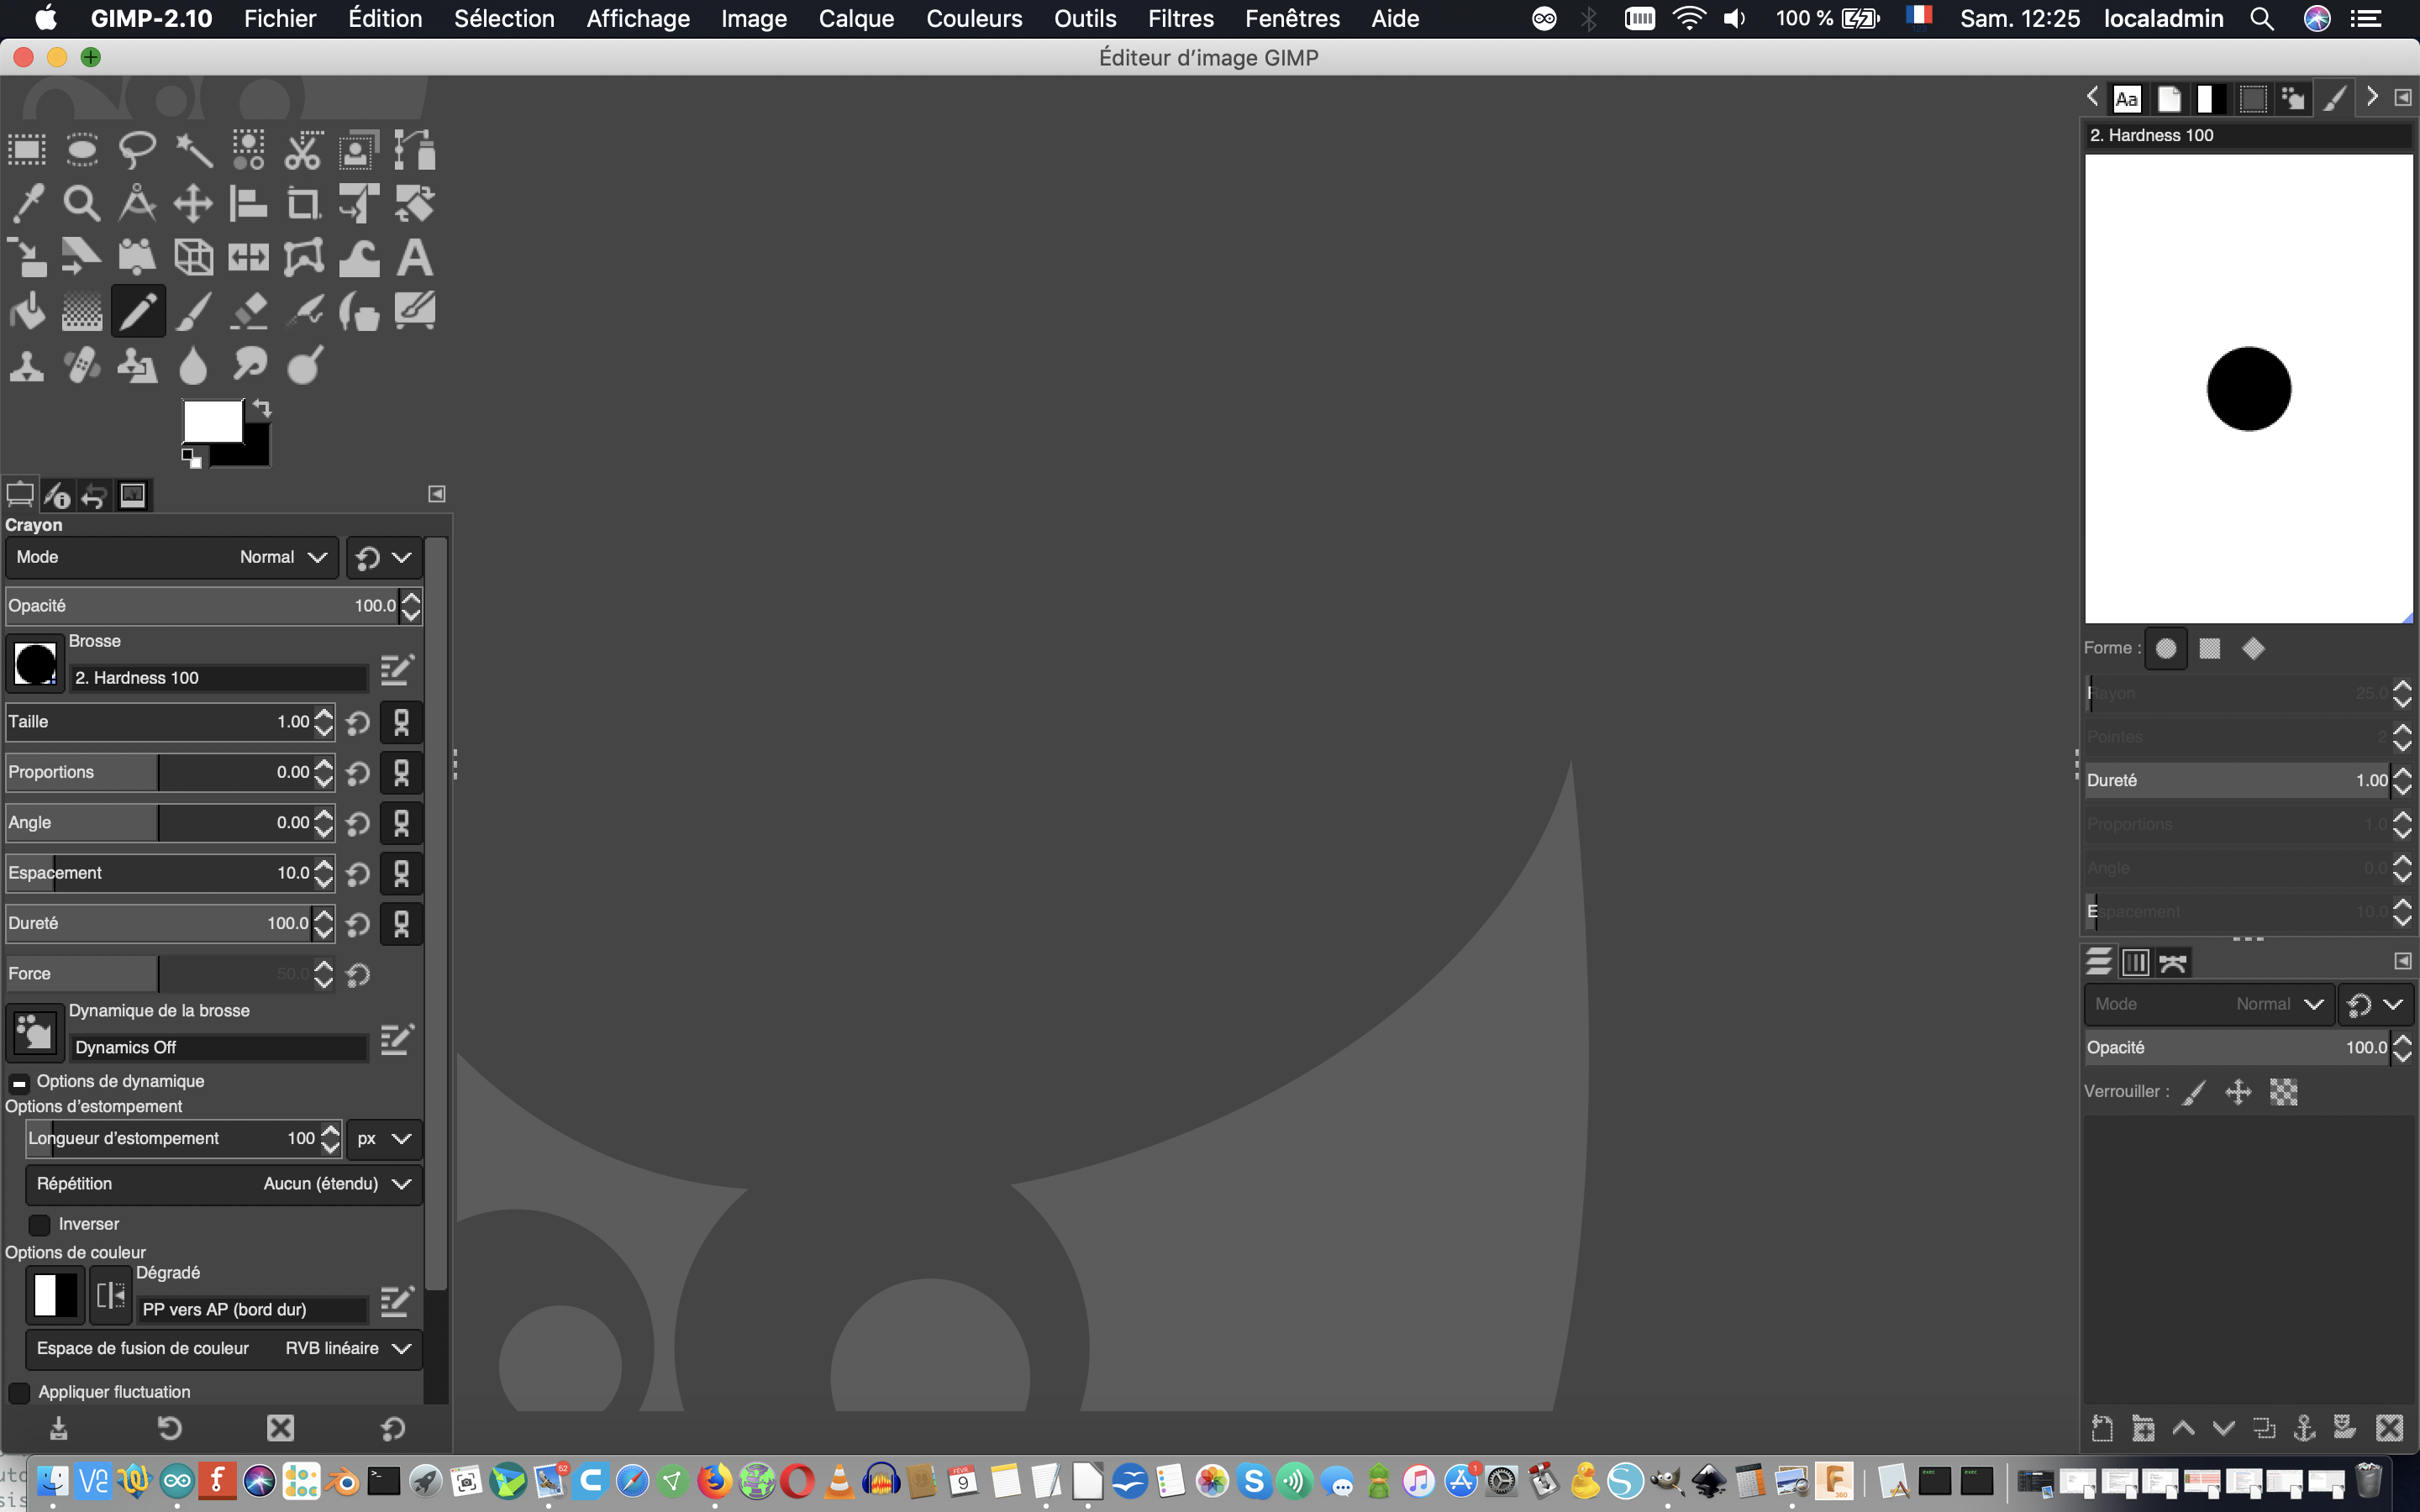Select the Move tool
This screenshot has height=1512, width=2420.
click(192, 204)
